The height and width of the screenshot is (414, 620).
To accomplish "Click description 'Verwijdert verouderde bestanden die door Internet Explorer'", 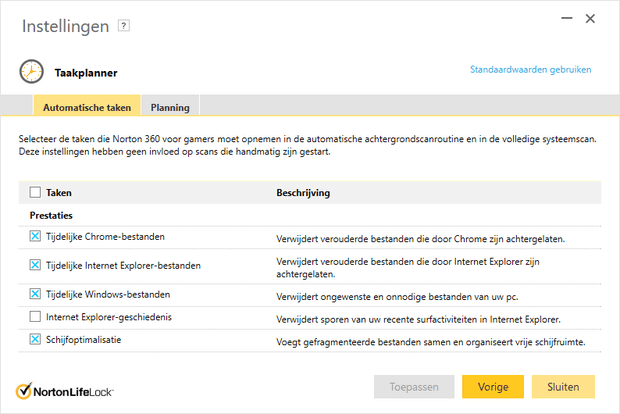I will coord(408,268).
